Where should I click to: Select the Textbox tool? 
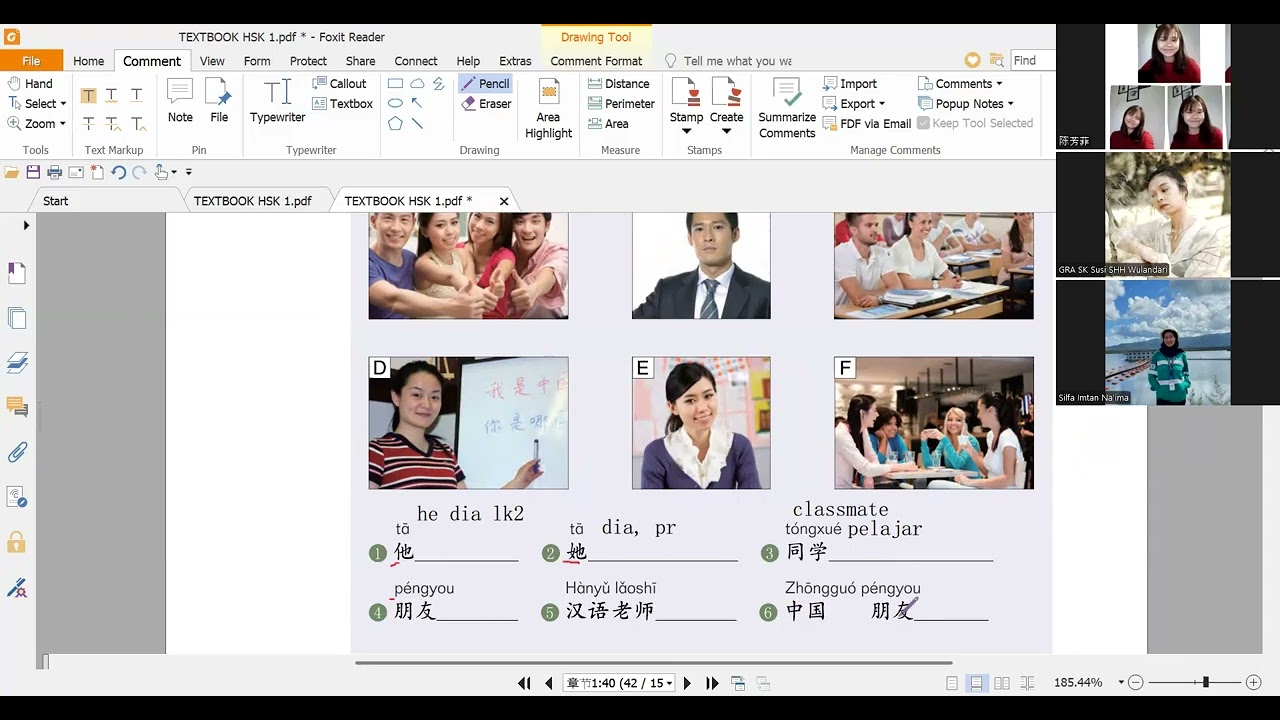tap(342, 103)
